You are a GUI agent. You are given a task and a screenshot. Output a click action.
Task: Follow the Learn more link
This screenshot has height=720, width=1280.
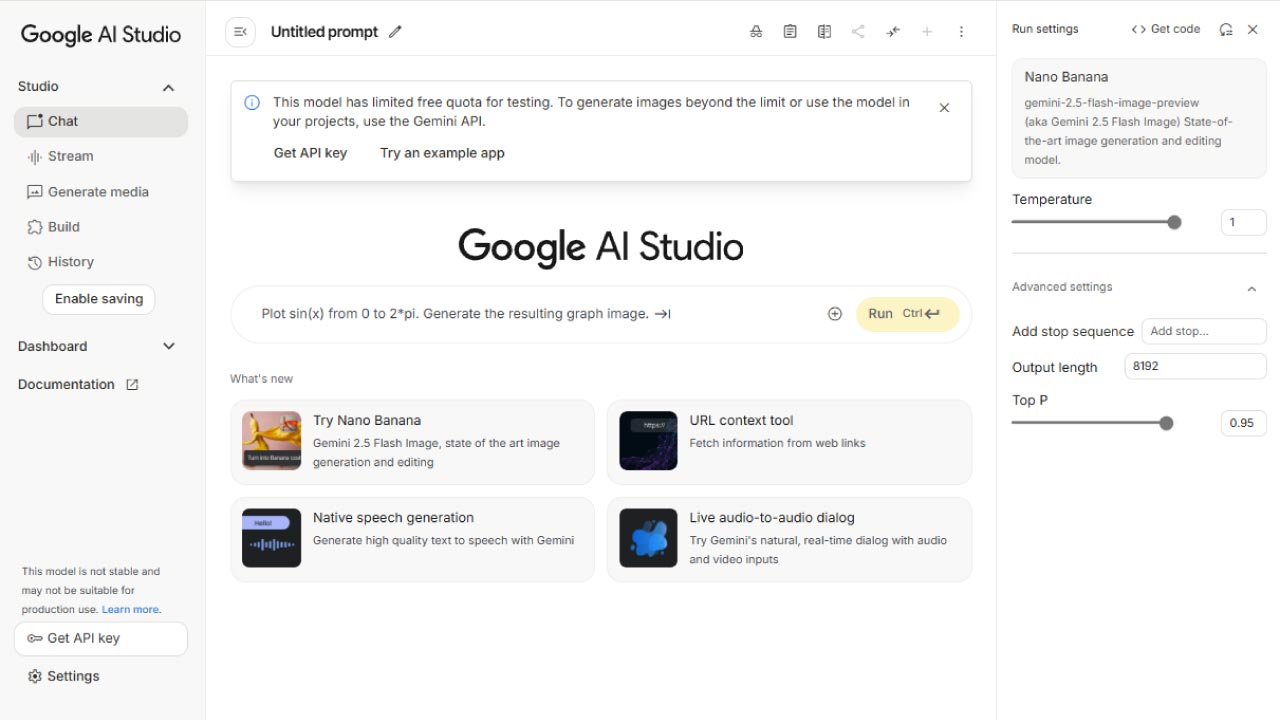pyautogui.click(x=130, y=610)
